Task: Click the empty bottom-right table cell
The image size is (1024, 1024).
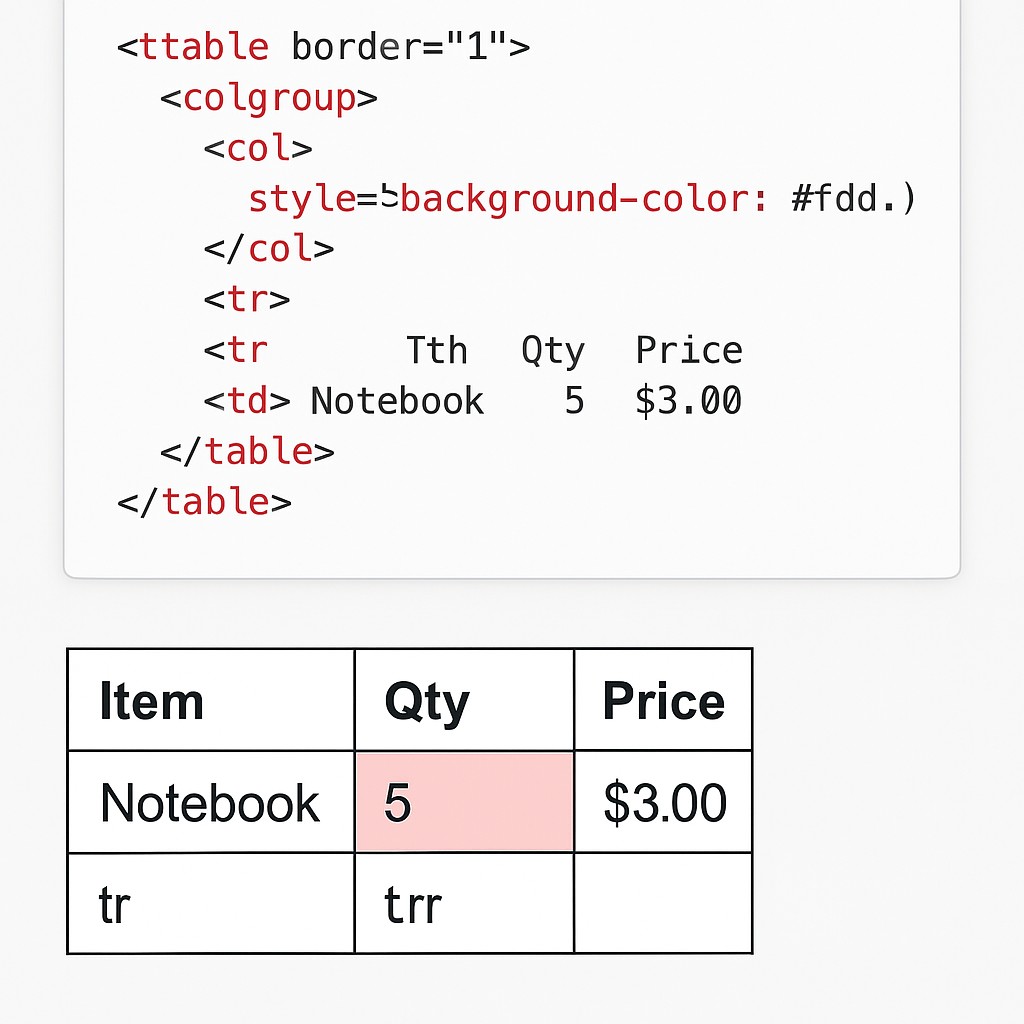Action: pos(663,904)
